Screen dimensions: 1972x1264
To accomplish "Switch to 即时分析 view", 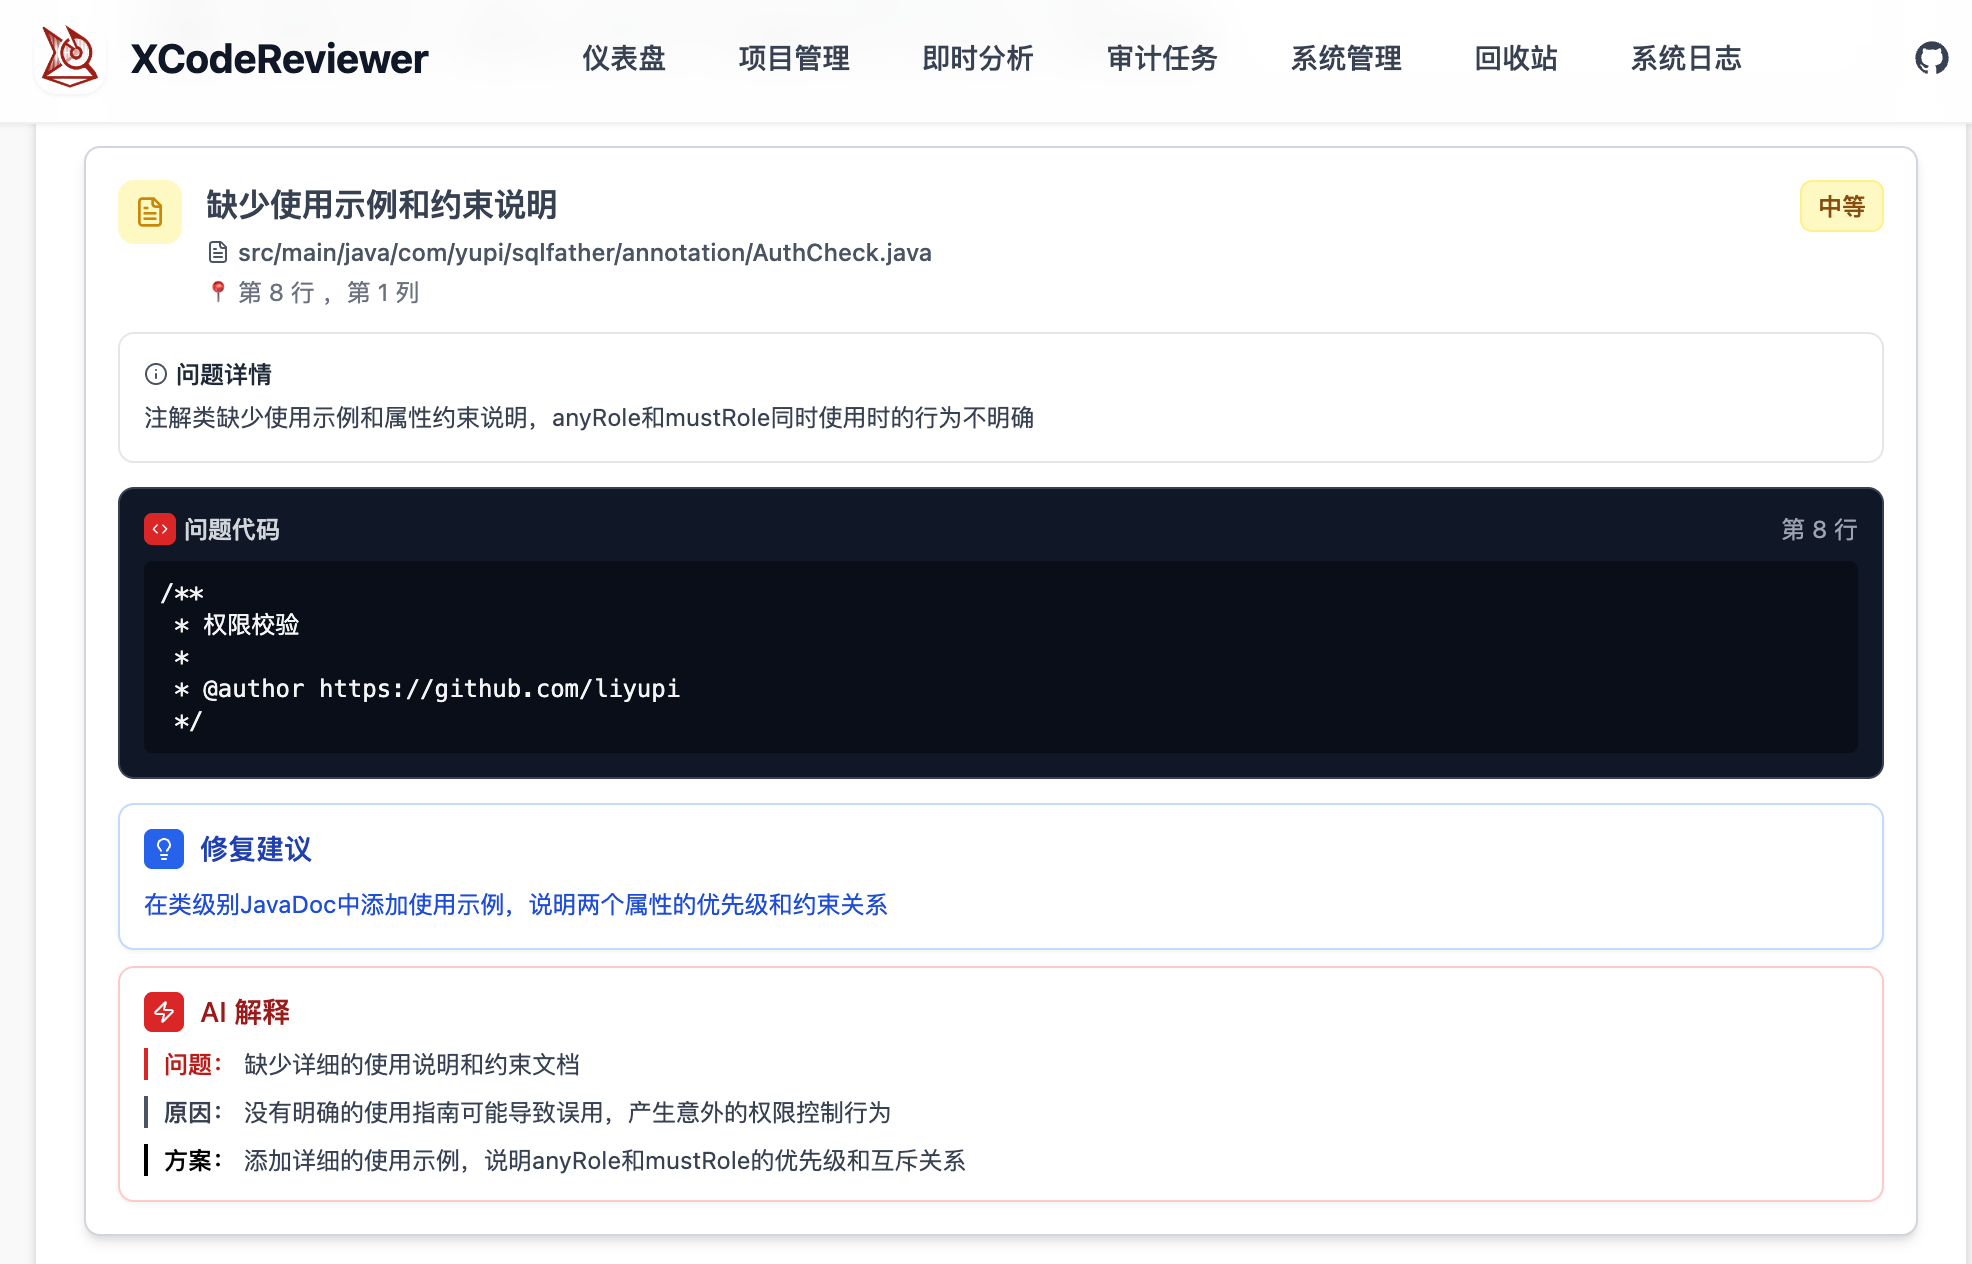I will click(978, 58).
